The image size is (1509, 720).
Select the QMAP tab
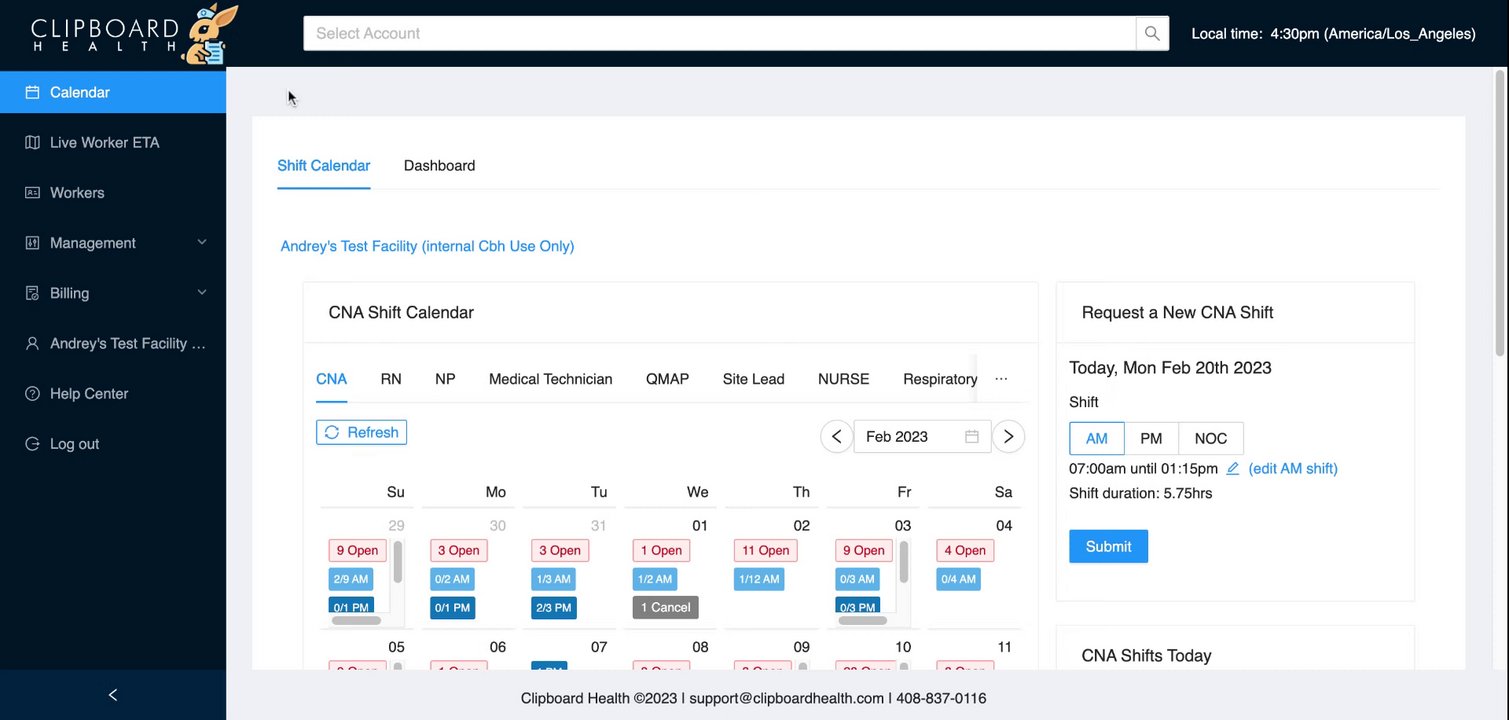pos(668,379)
